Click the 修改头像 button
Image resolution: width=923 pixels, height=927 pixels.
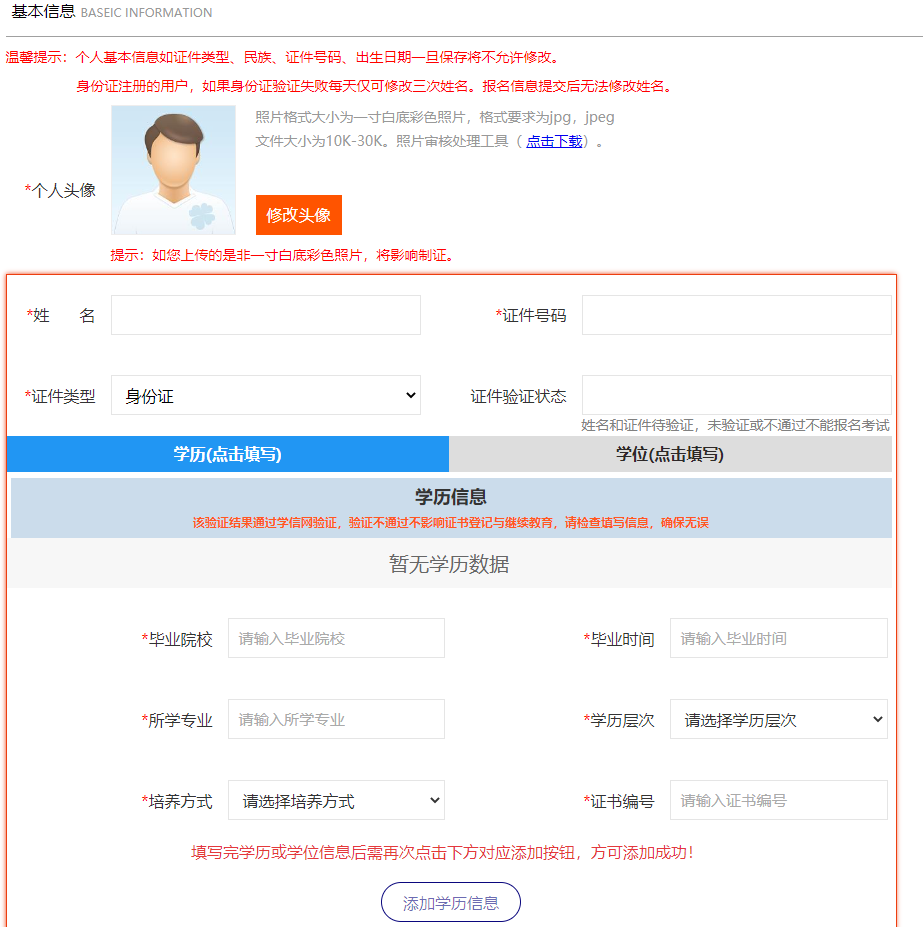(298, 215)
